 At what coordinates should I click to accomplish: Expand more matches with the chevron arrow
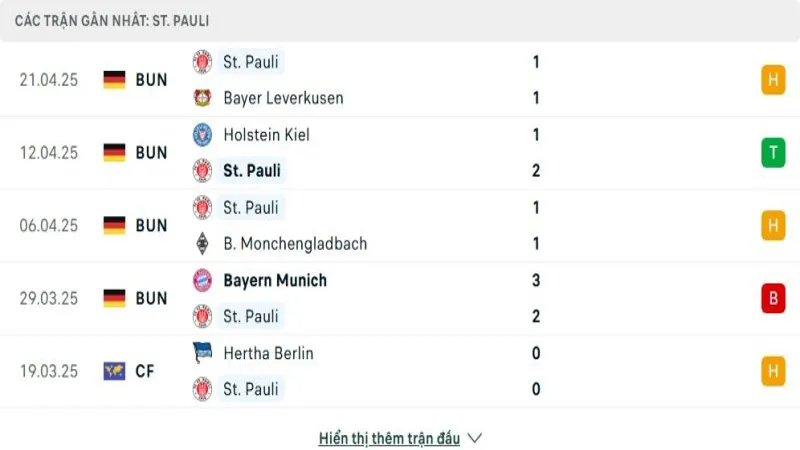point(475,438)
